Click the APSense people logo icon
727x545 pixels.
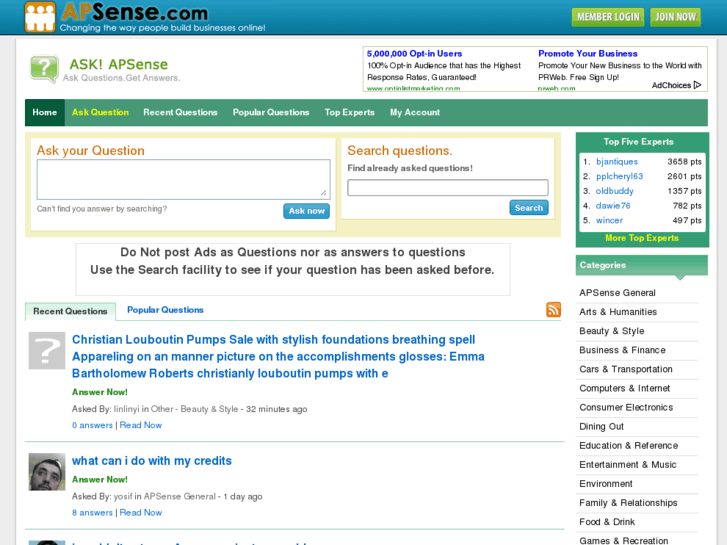[x=40, y=17]
